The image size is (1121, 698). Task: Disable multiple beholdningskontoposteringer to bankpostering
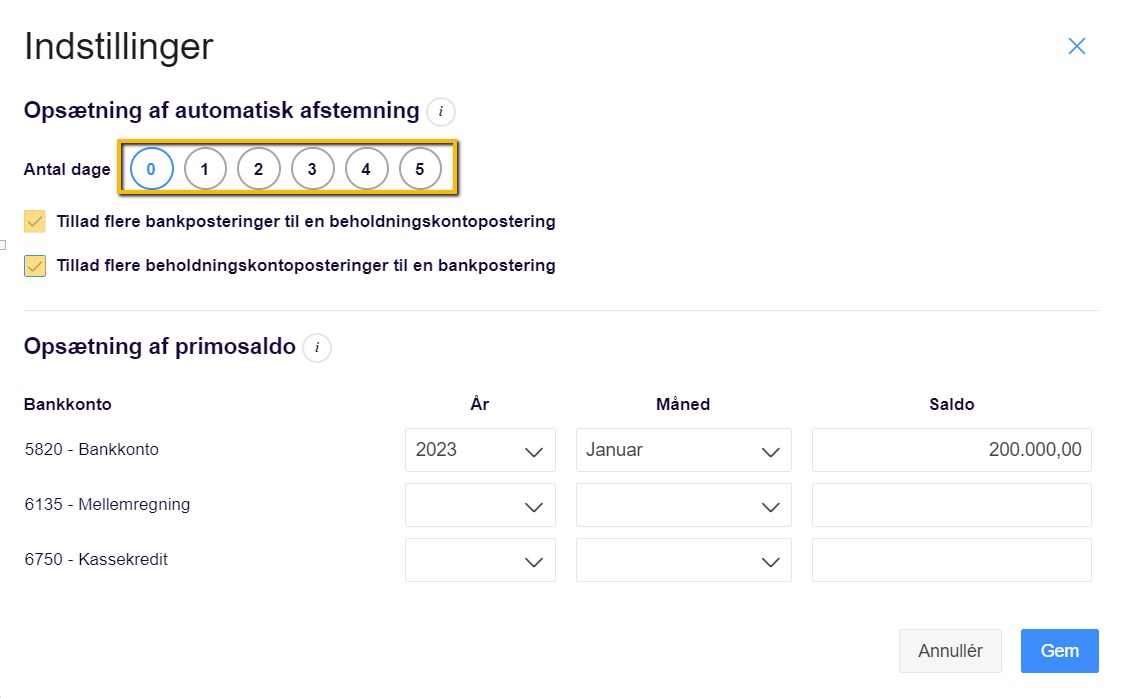click(35, 266)
